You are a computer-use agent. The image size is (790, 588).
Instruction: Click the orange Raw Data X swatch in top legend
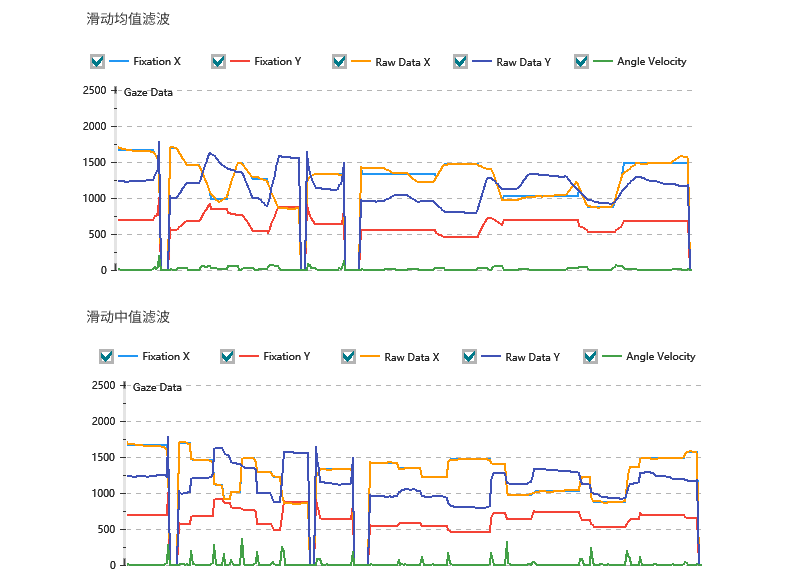tap(360, 62)
